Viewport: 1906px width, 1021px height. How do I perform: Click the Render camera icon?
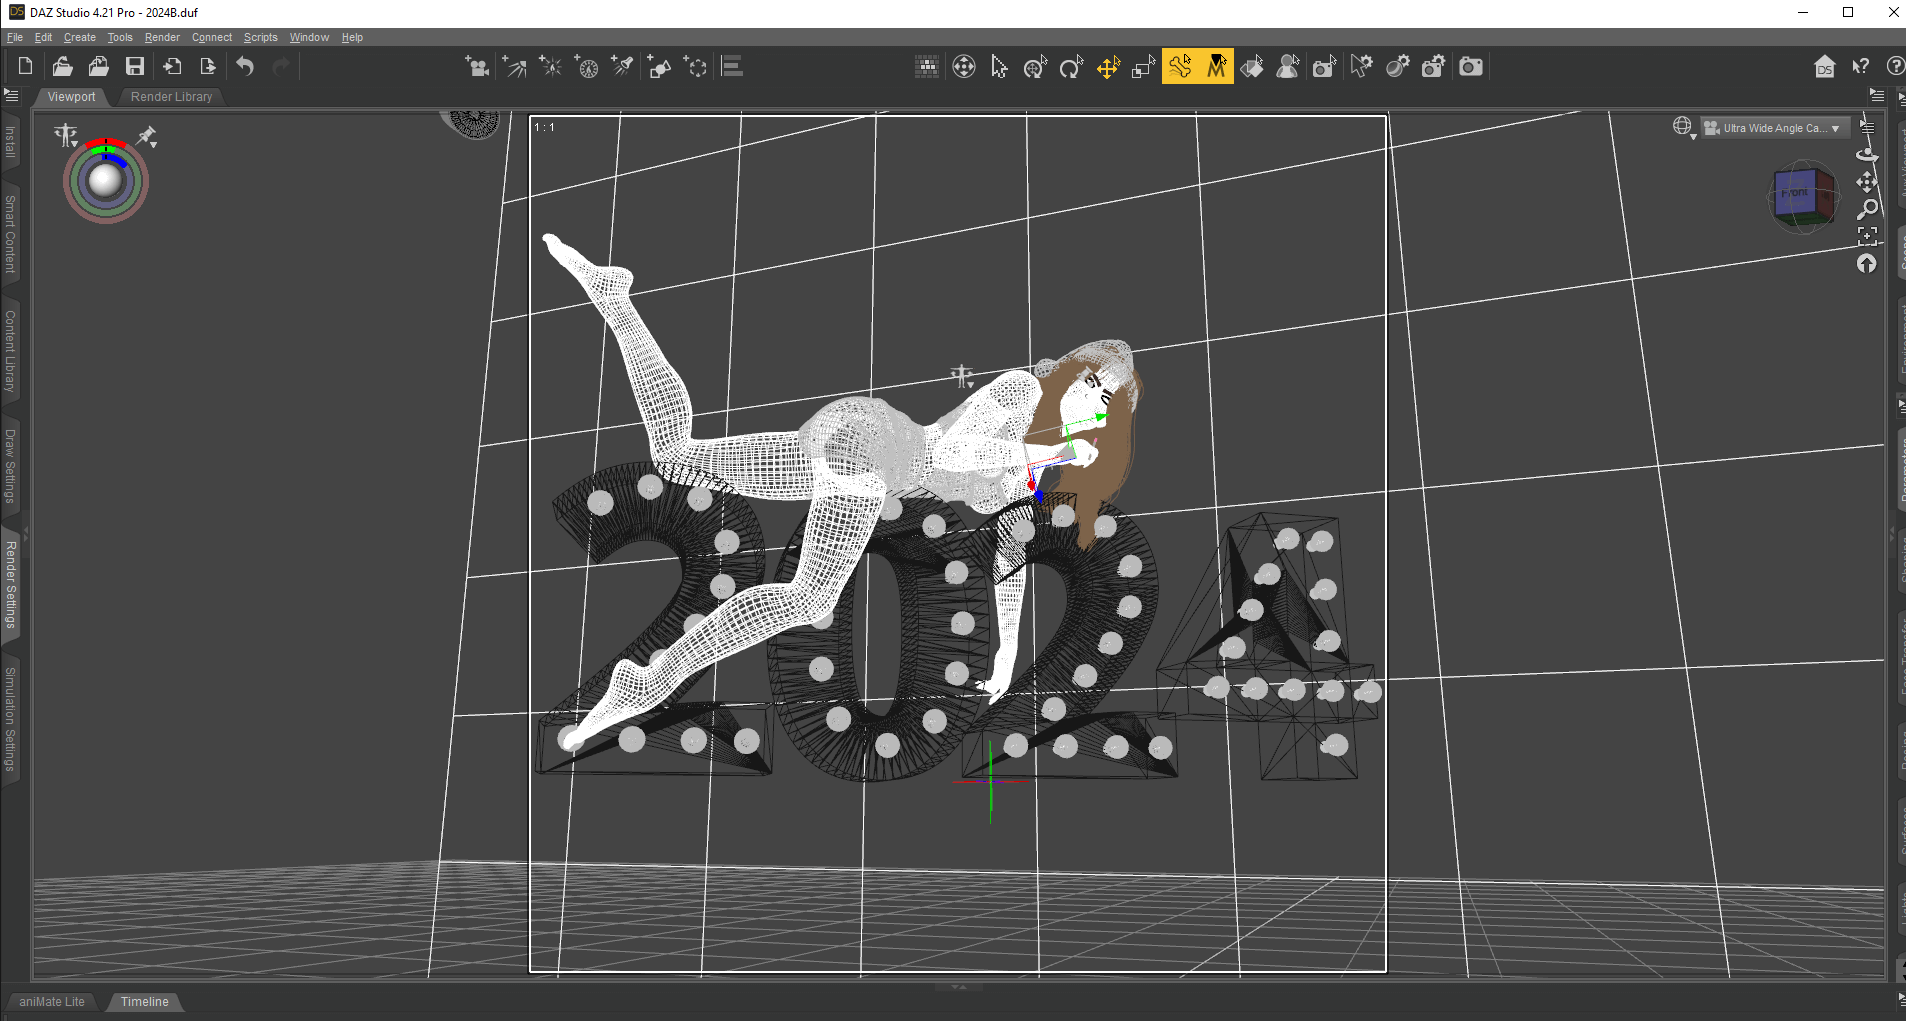1470,67
